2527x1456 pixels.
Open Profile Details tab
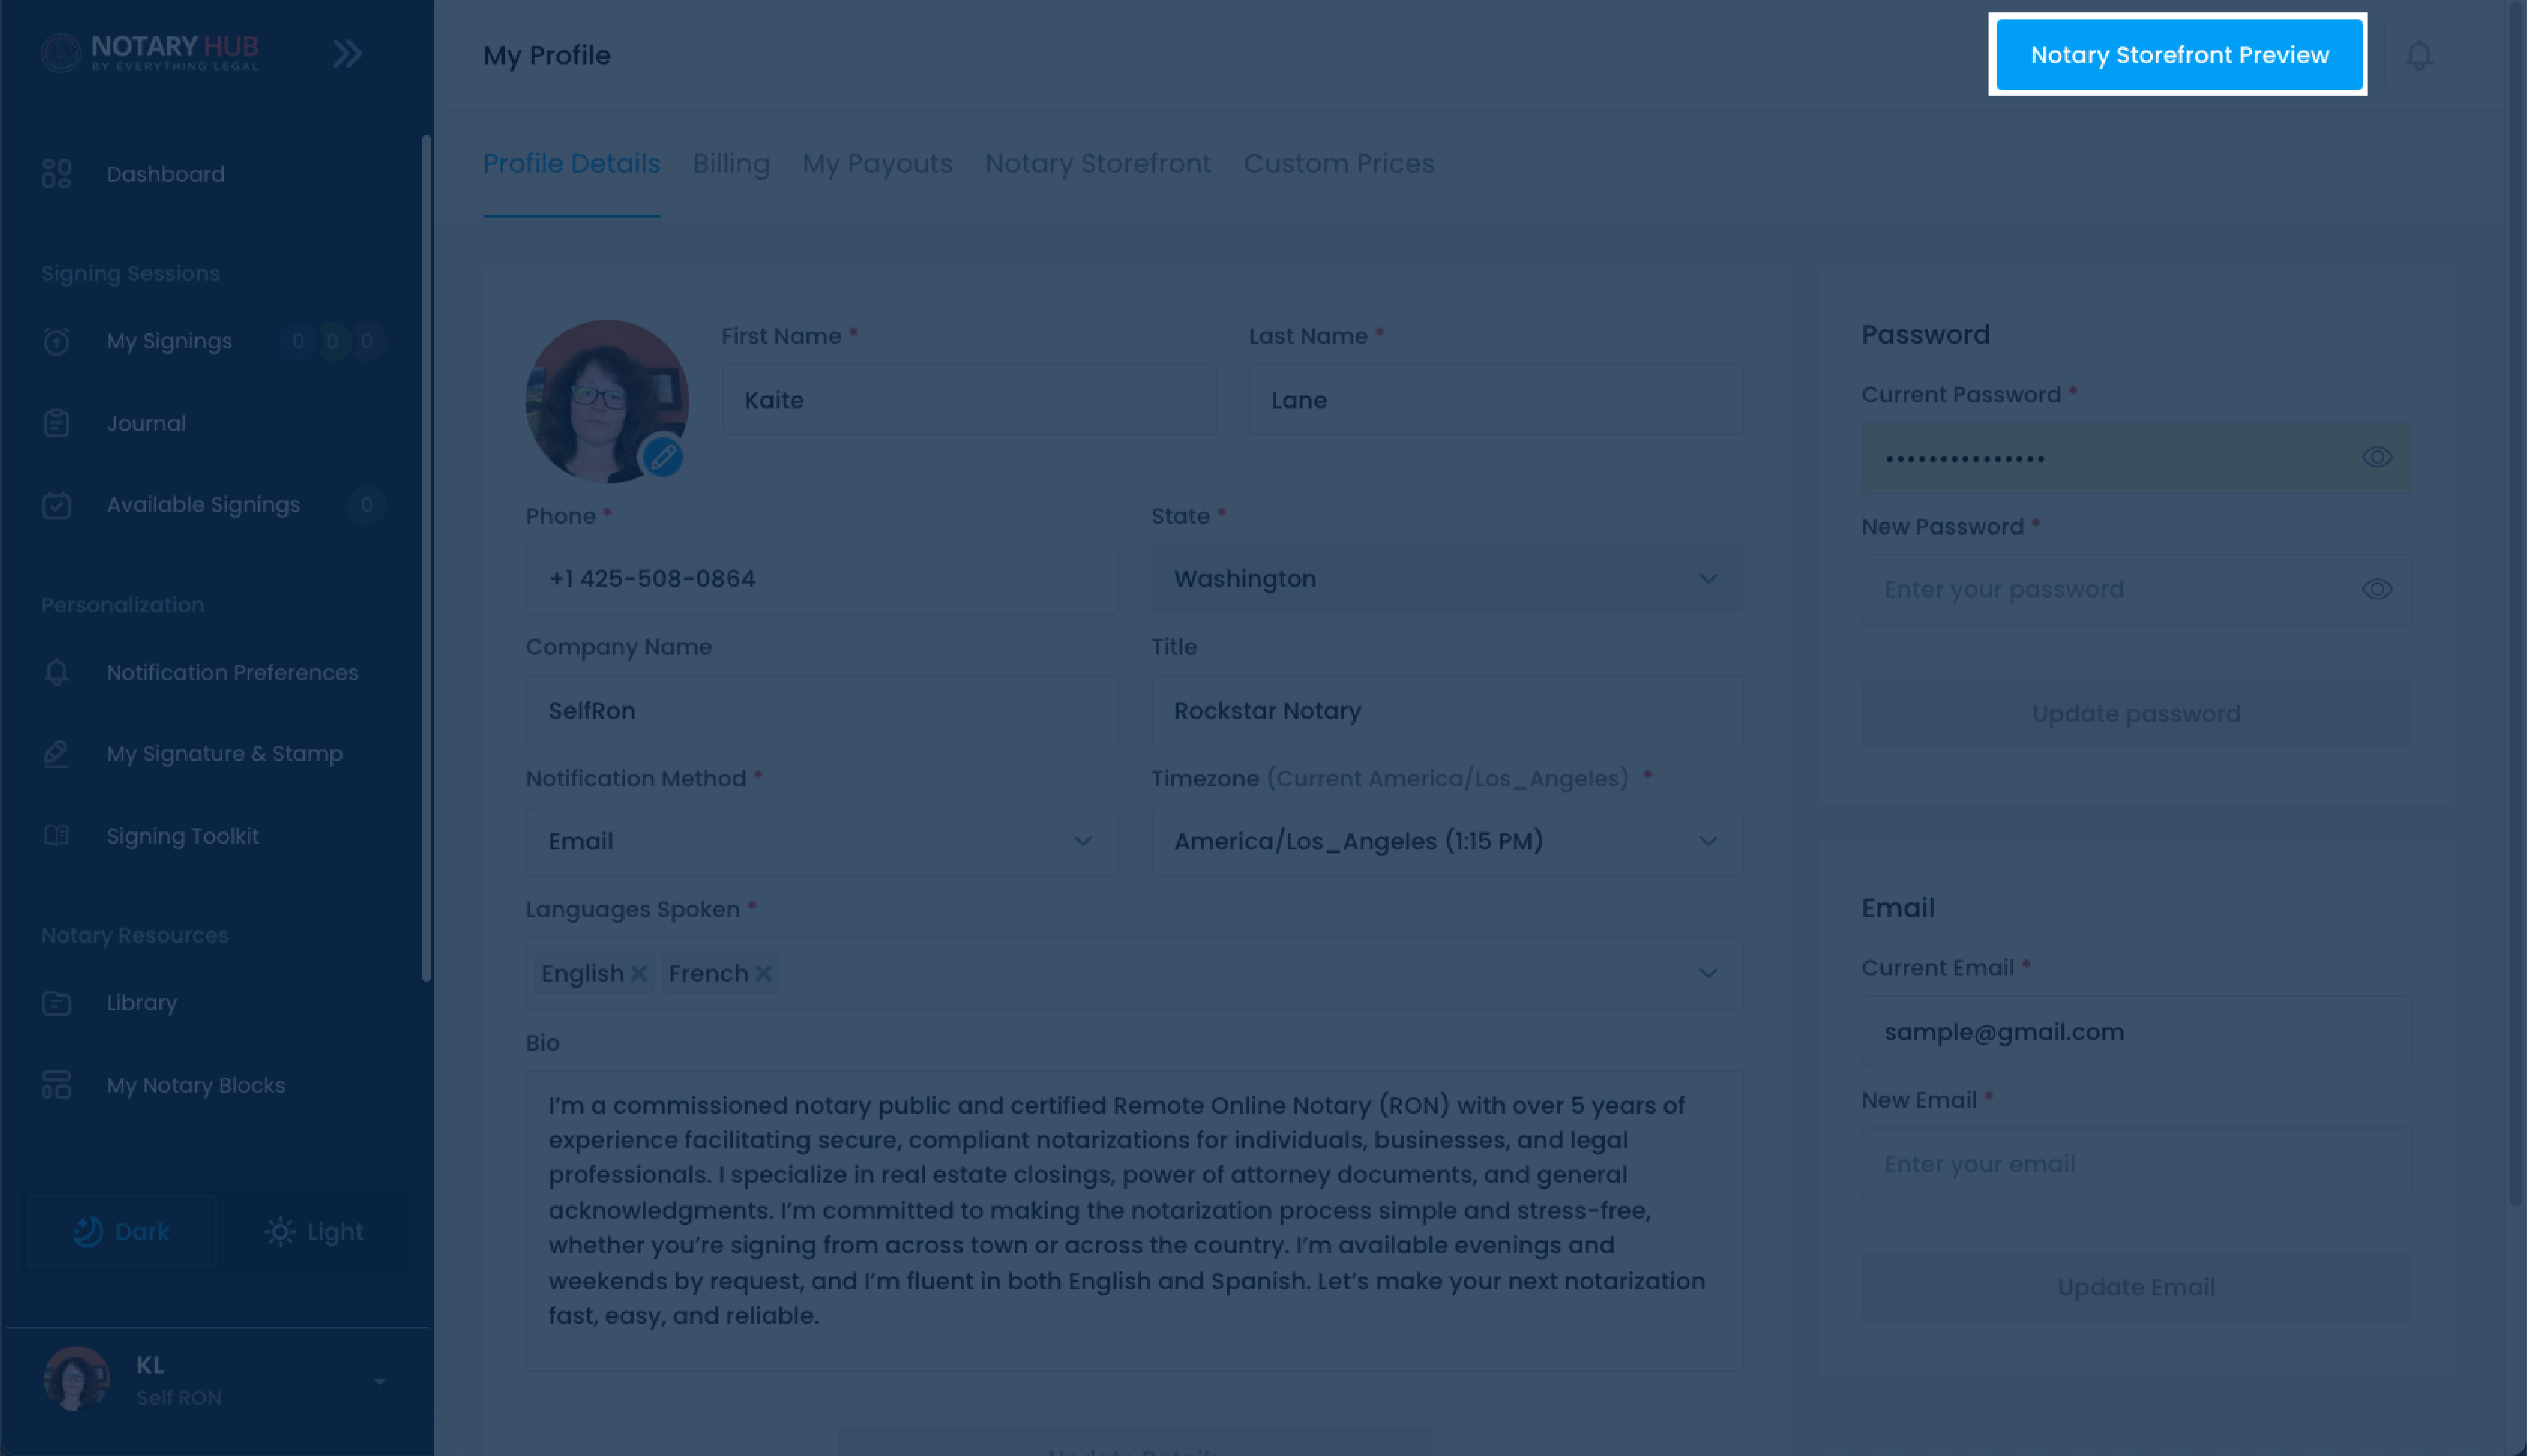tap(572, 163)
